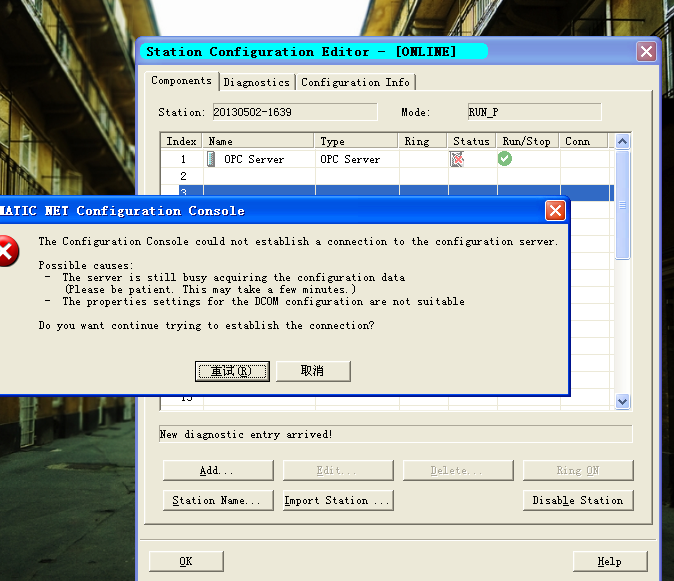The width and height of the screenshot is (674, 581).
Task: Select the highlighted row index '3'
Action: coord(184,191)
